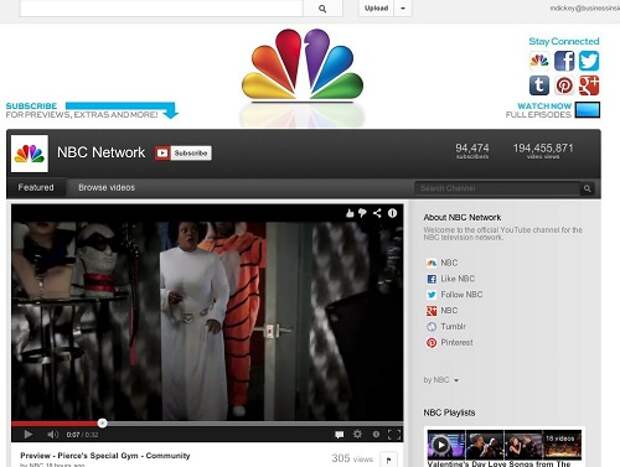This screenshot has width=620, height=467.
Task: Click the NBC Playlists heading
Action: click(449, 412)
